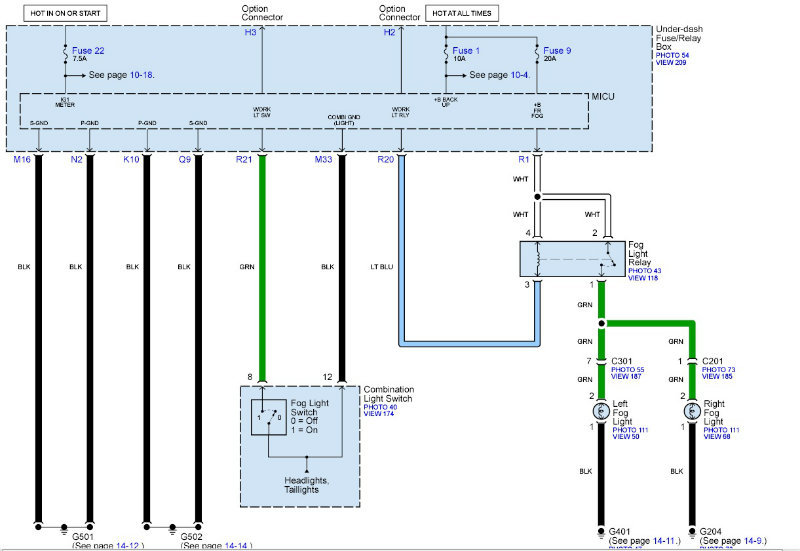This screenshot has width=800, height=551.
Task: Follow the page 14-14 link for G502
Action: click(236, 546)
